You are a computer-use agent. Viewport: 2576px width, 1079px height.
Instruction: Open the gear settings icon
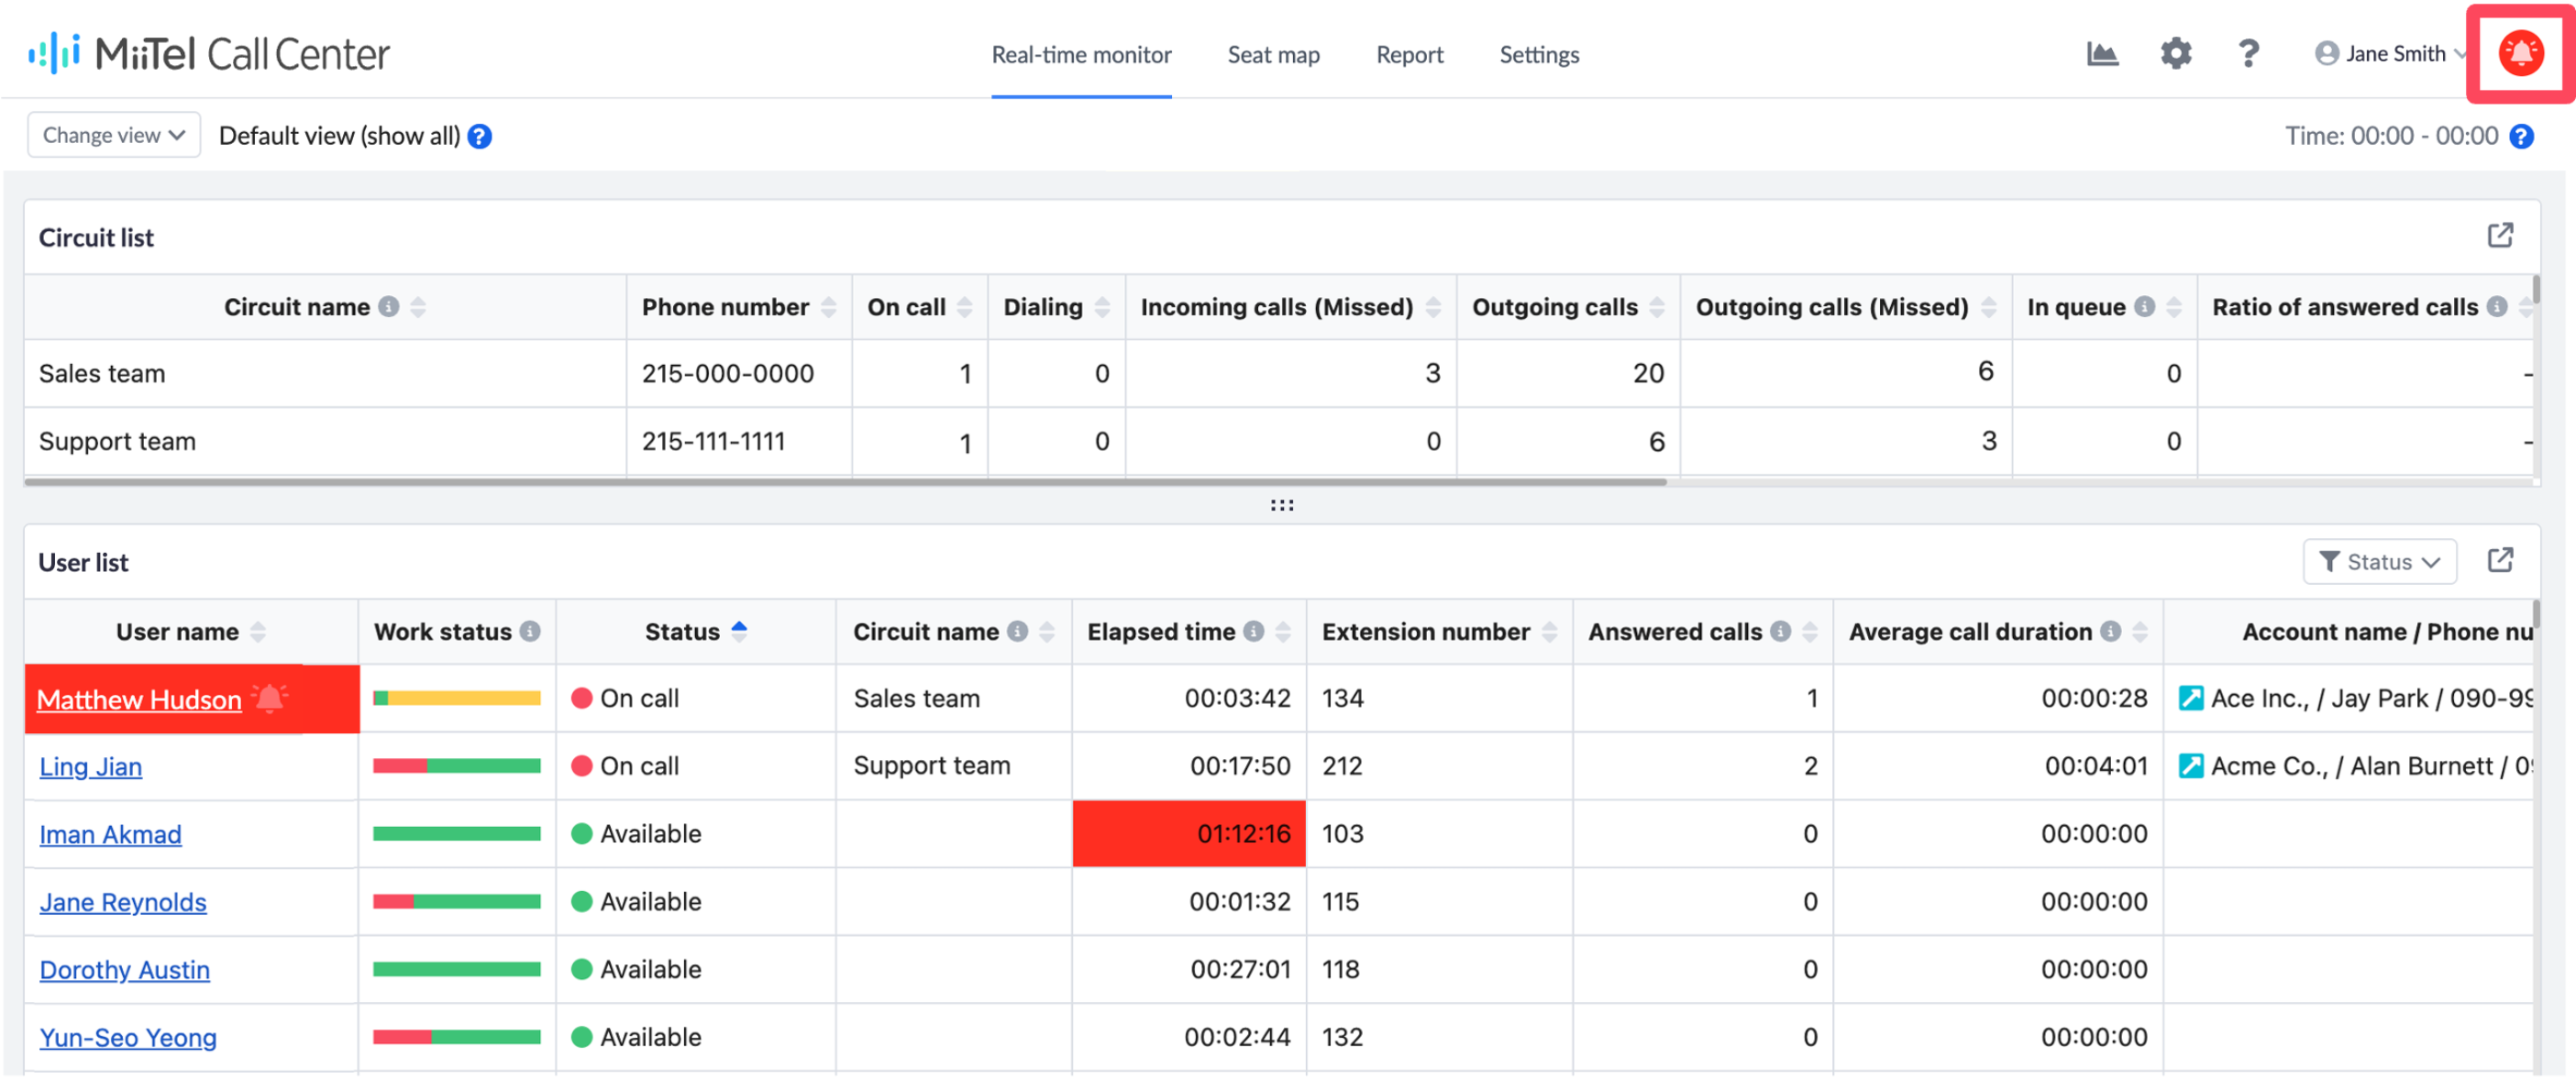coord(2176,54)
